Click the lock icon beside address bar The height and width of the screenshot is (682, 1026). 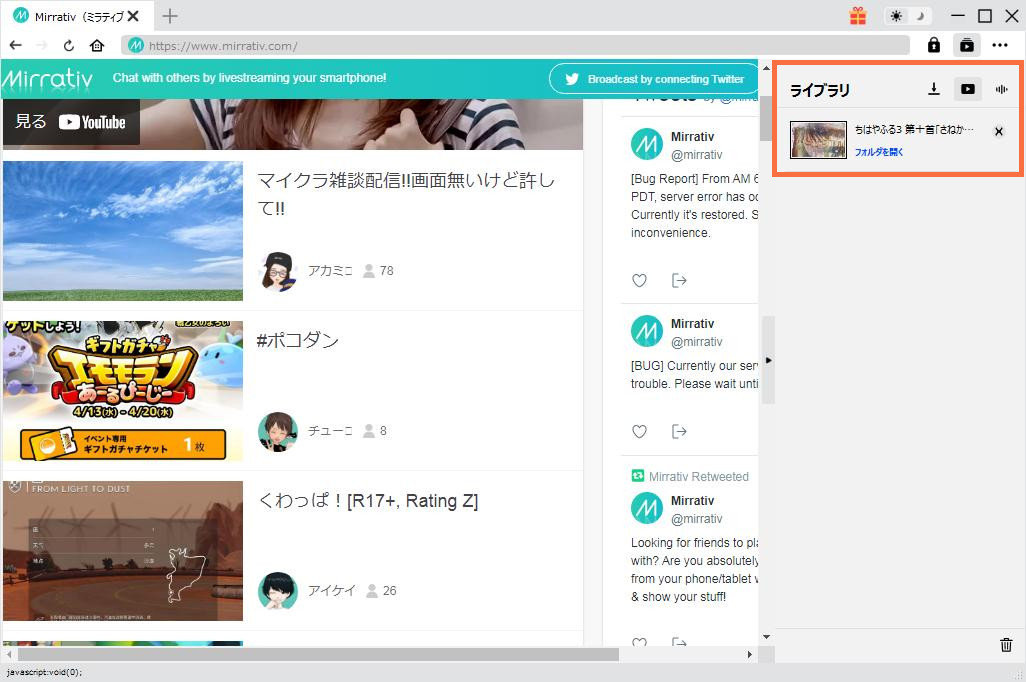click(x=934, y=45)
